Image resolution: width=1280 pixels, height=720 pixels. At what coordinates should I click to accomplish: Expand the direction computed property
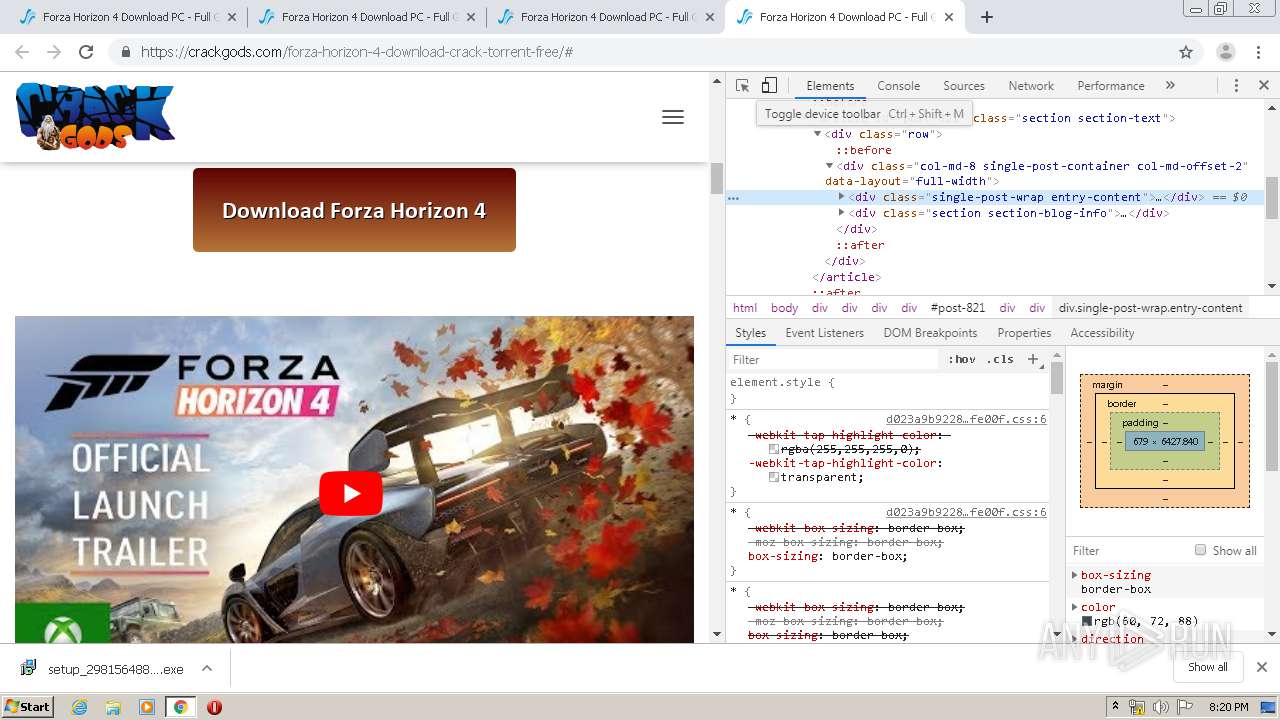pos(1075,639)
